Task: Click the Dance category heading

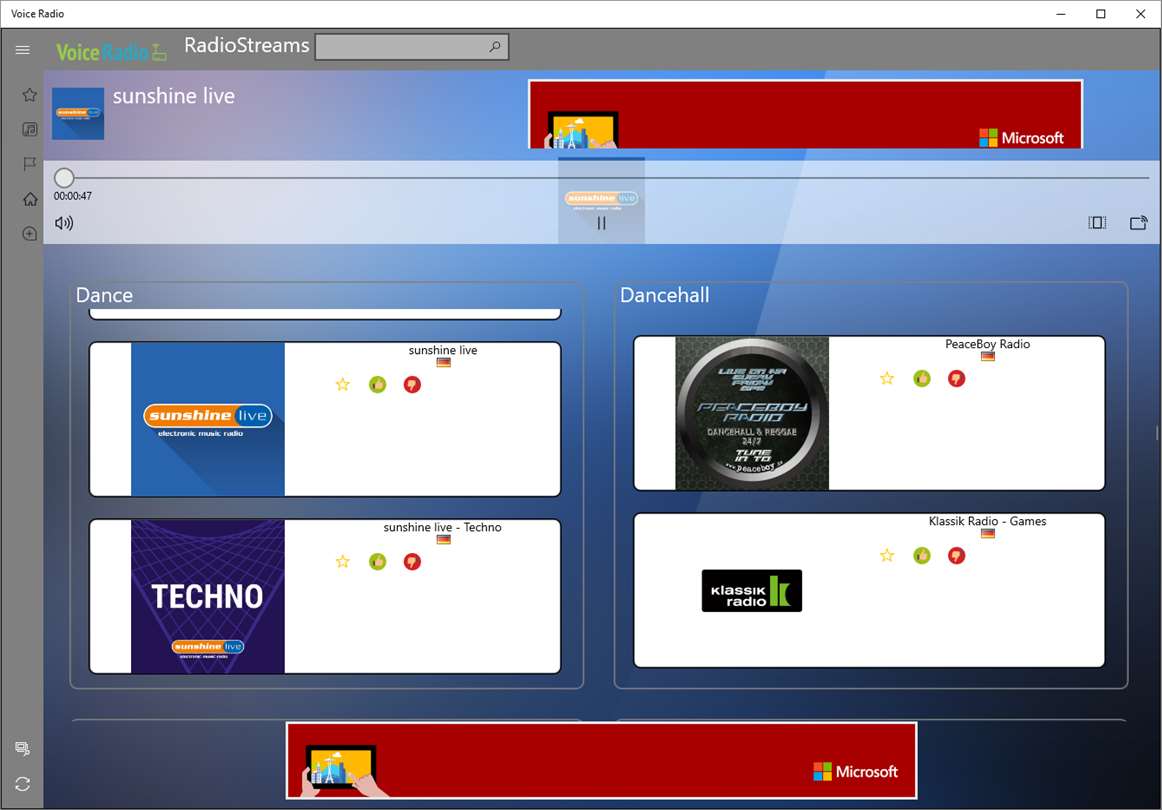Action: click(x=104, y=295)
